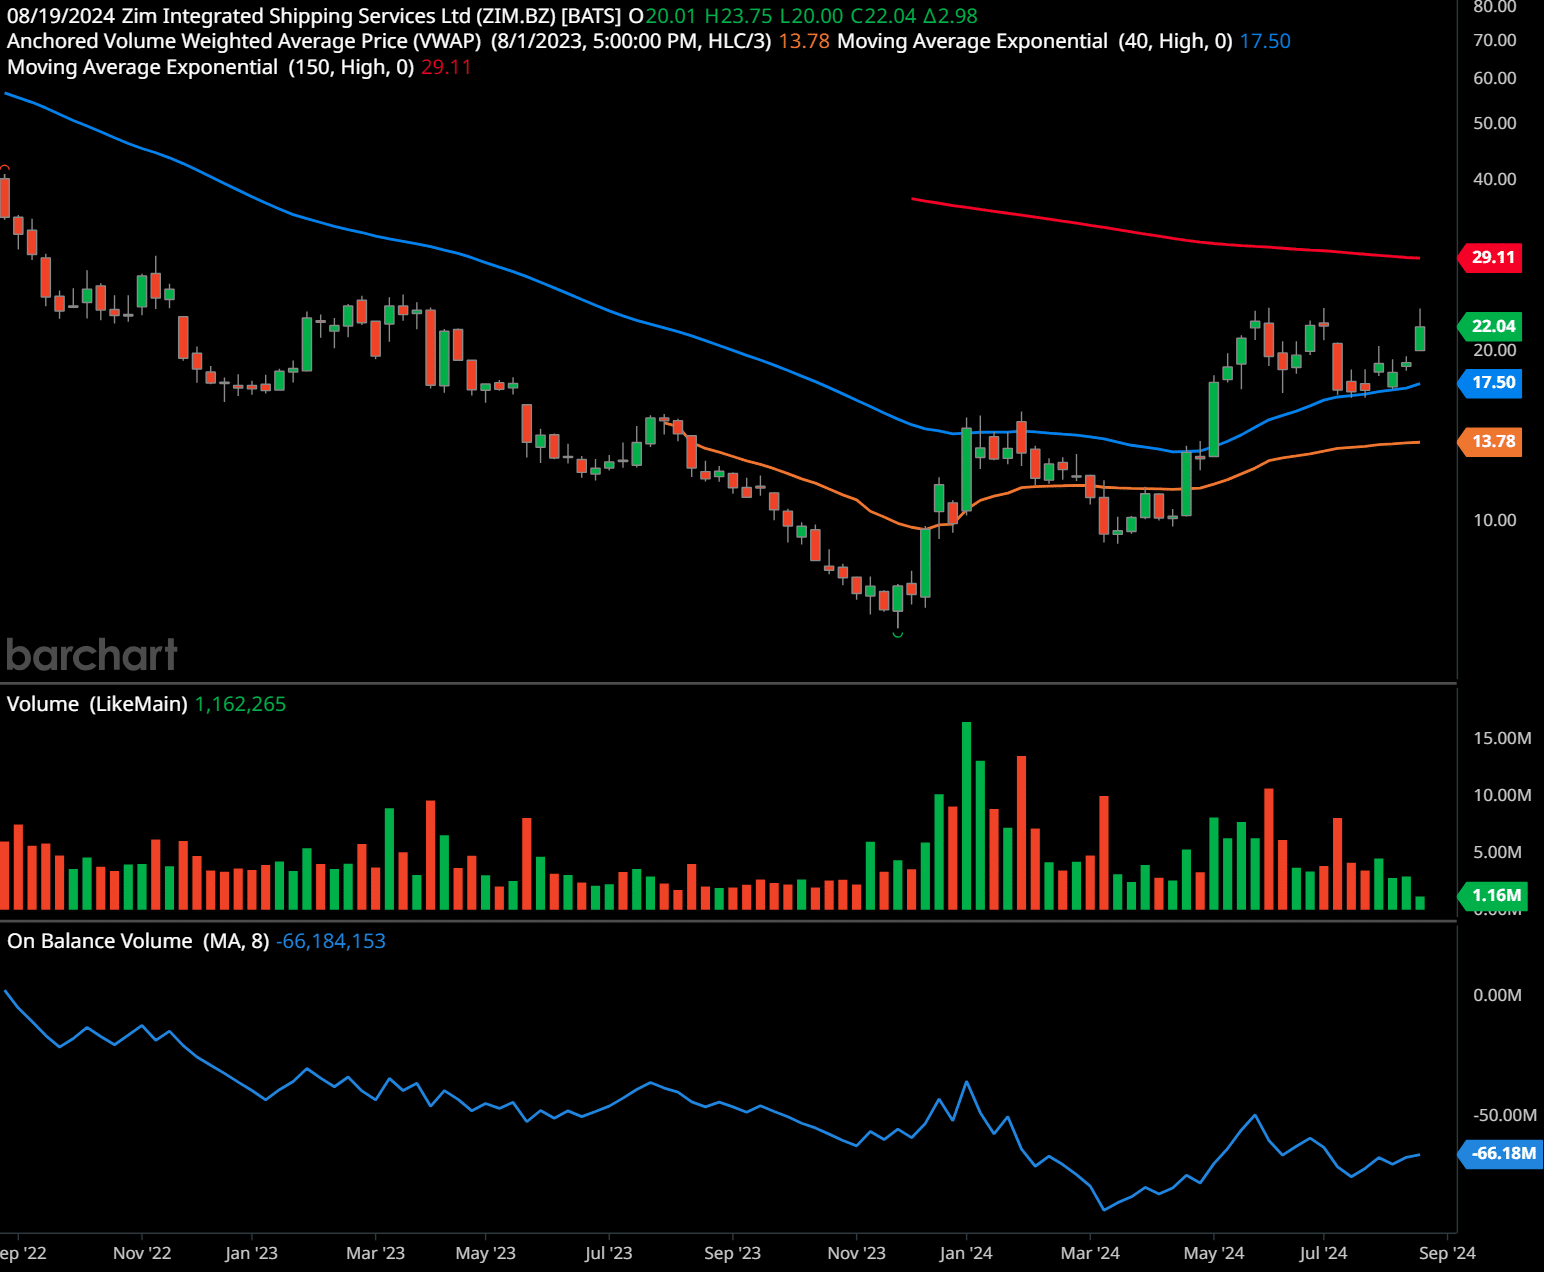Click the Volume (LikeMain) pane label
Screen dimensions: 1544x1272
click(x=97, y=704)
